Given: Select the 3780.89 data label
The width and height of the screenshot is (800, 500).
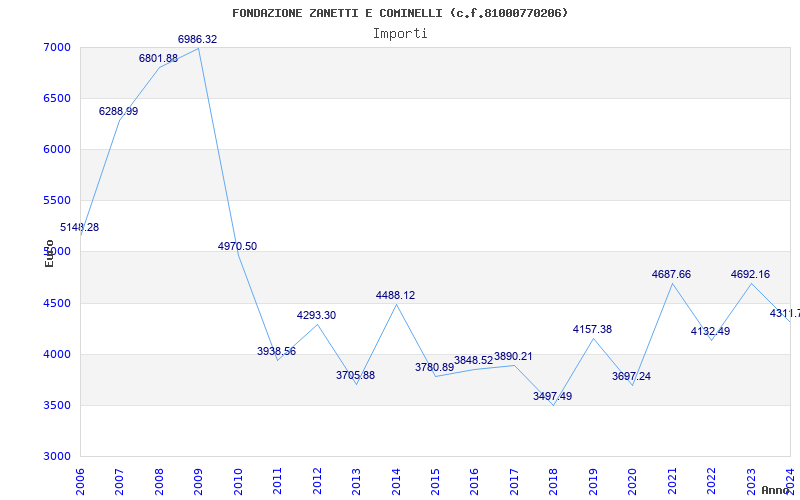Looking at the screenshot, I should (x=434, y=367).
